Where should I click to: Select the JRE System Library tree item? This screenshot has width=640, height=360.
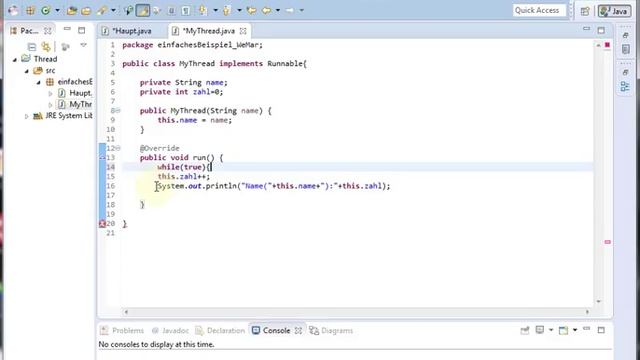(63, 116)
